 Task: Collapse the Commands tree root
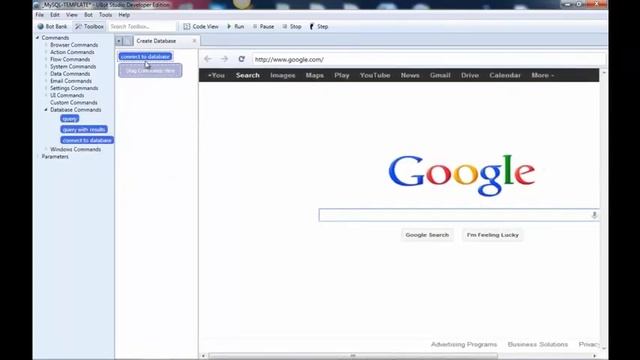38,38
